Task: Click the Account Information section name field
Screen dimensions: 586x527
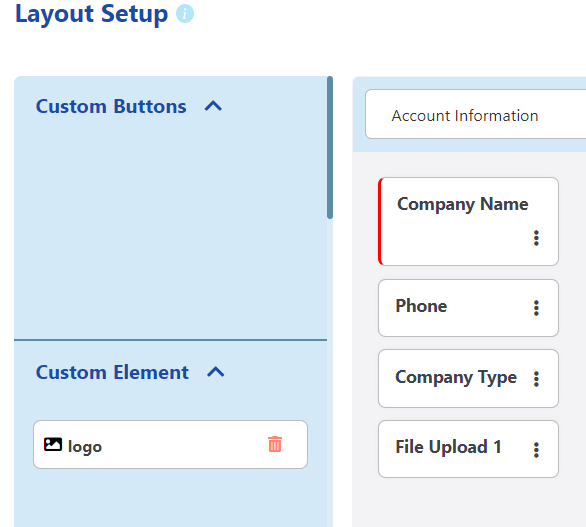Action: point(475,114)
